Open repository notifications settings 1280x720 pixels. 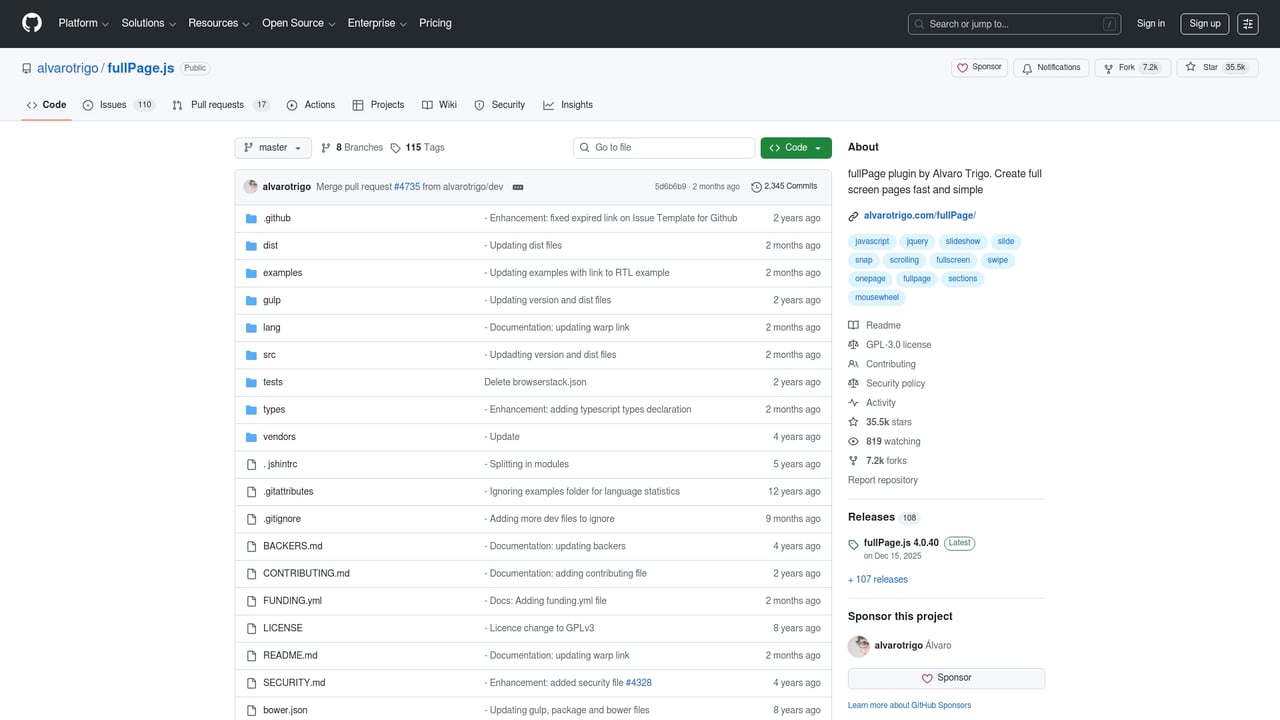point(1051,67)
